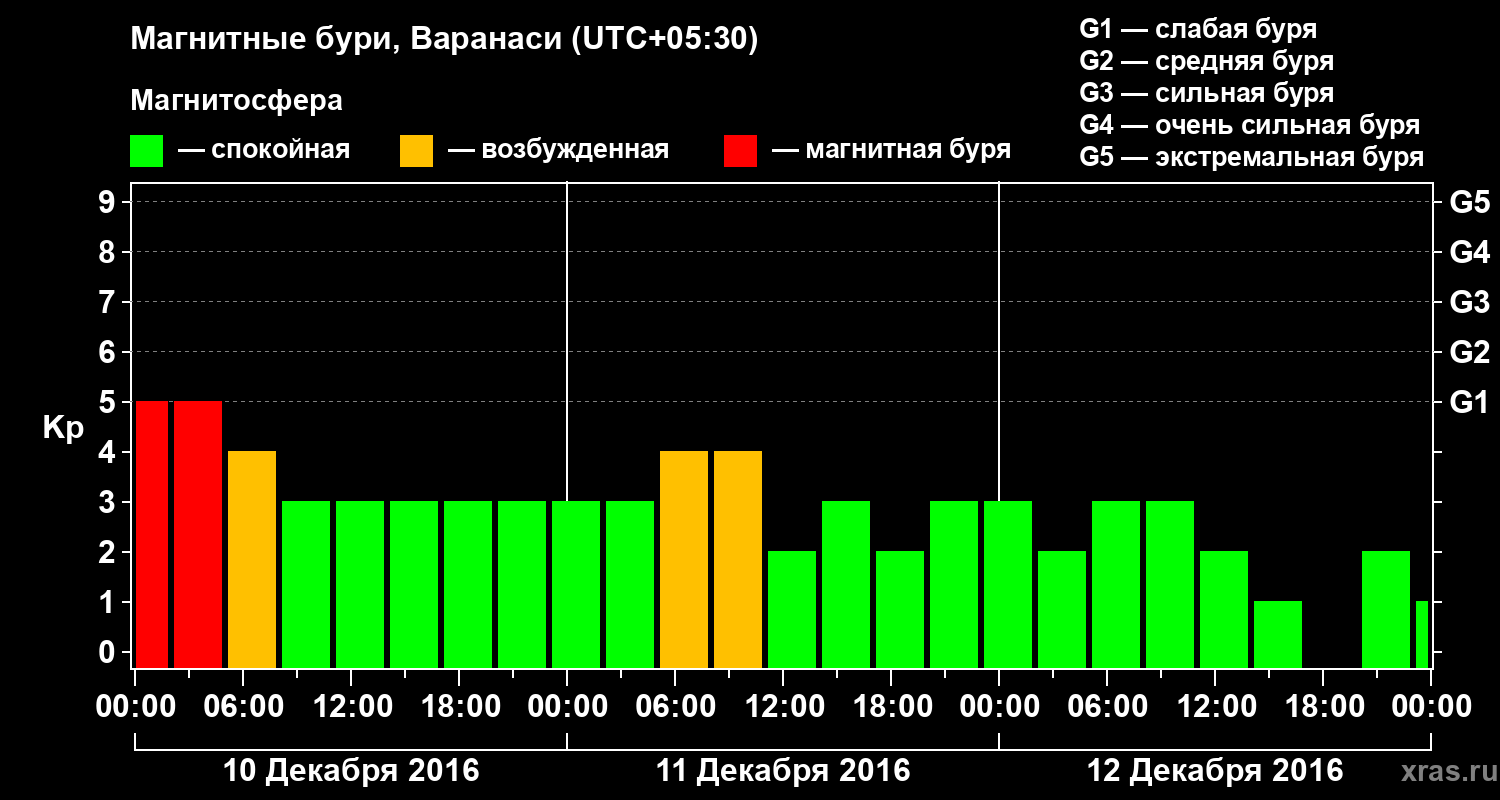Viewport: 1500px width, 800px height.
Task: Click the '10 Декабря 2016' date label
Action: (x=351, y=771)
